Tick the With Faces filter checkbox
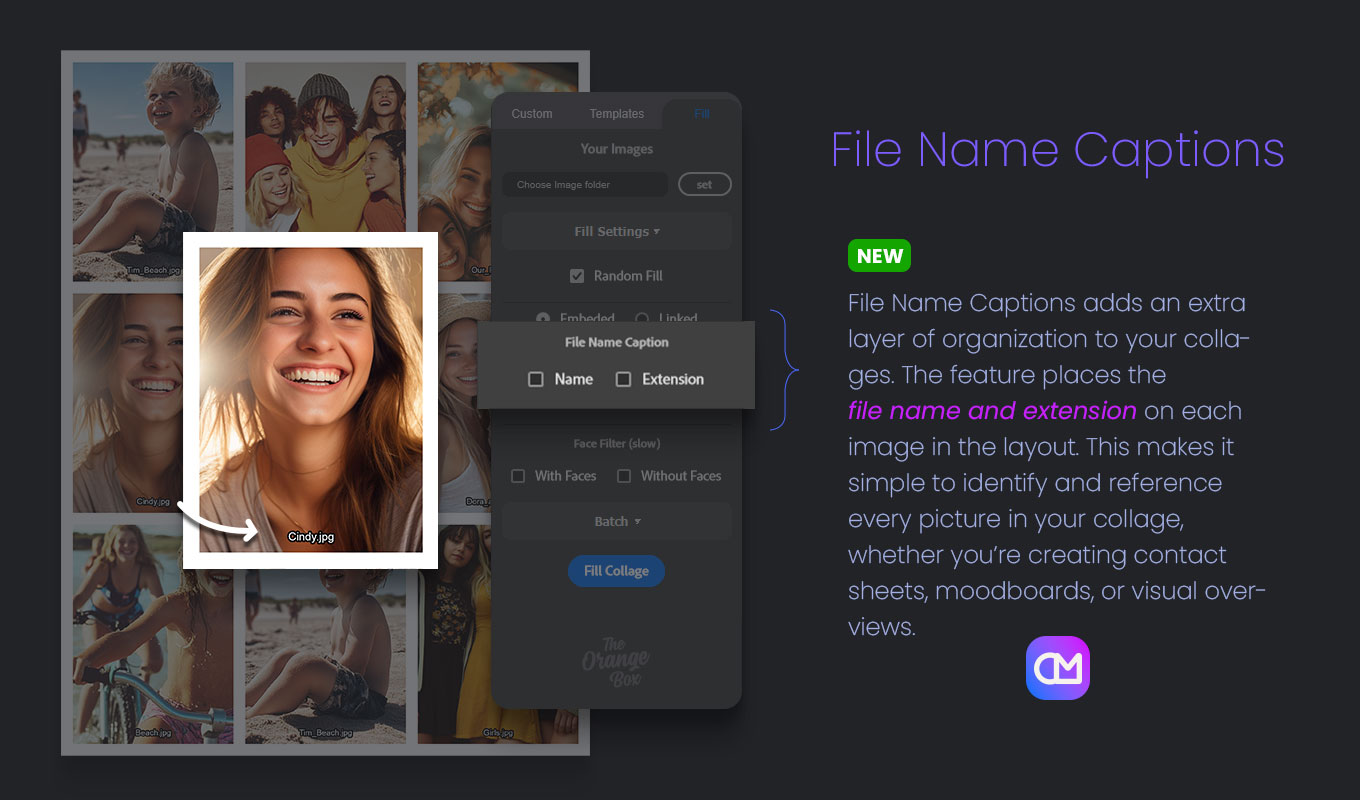 [518, 476]
